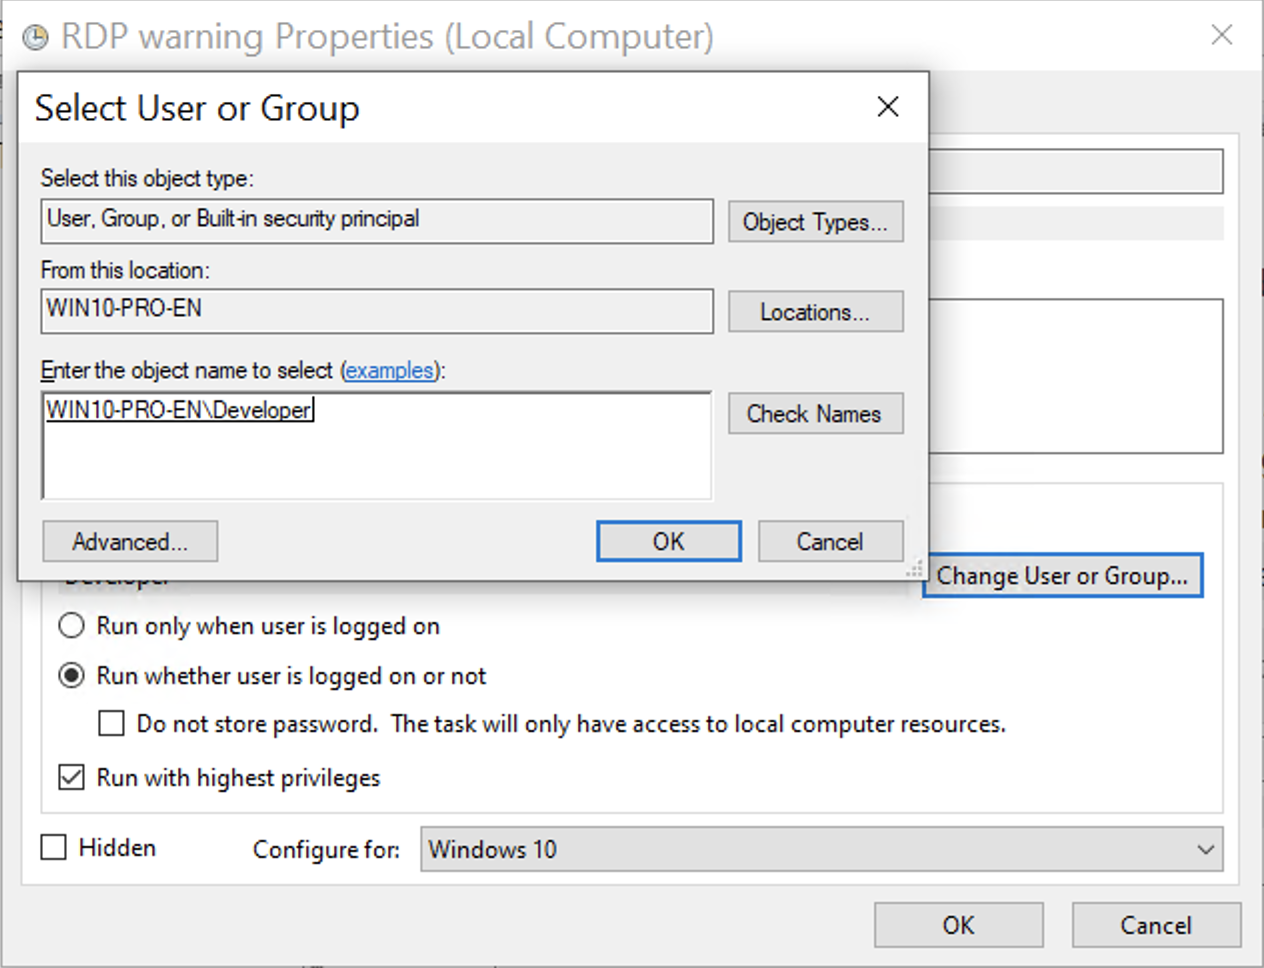This screenshot has width=1264, height=968.
Task: Click Cancel at the bottom of Properties window
Action: coord(1156,925)
